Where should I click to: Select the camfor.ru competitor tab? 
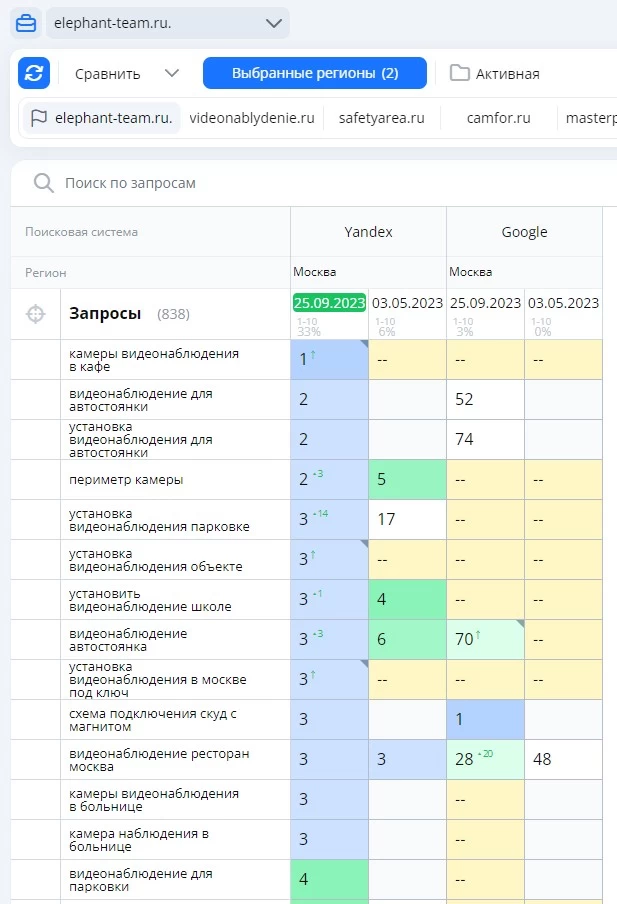pyautogui.click(x=498, y=118)
